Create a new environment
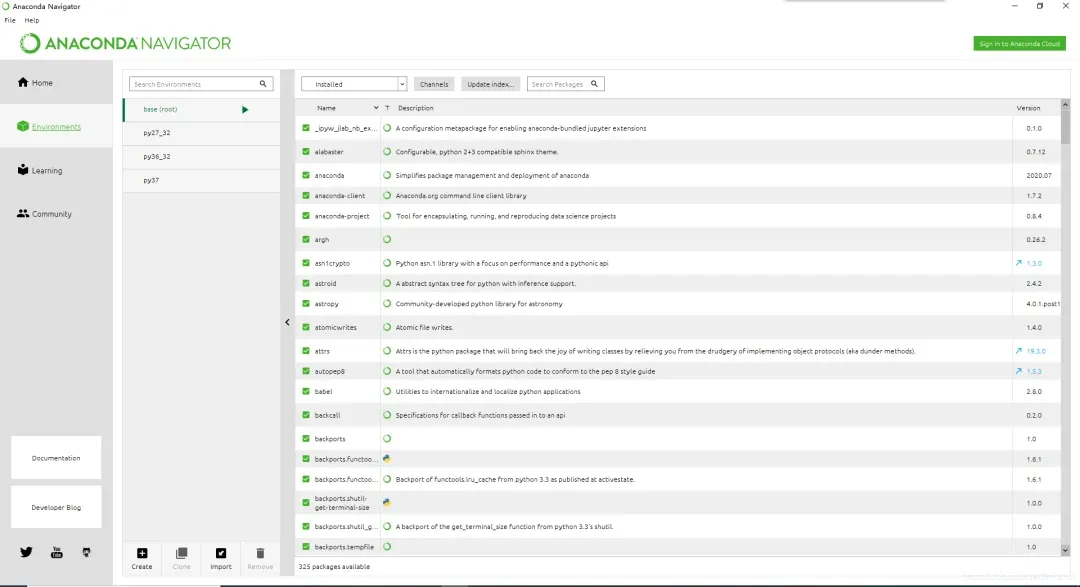The image size is (1080, 587). (142, 558)
